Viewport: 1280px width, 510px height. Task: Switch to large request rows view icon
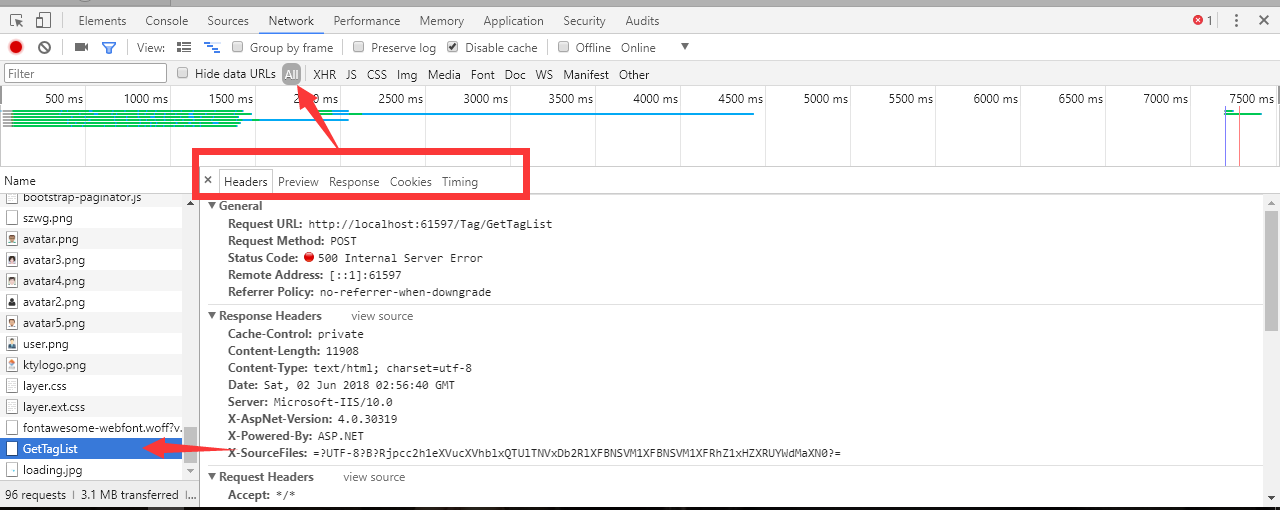(x=184, y=47)
